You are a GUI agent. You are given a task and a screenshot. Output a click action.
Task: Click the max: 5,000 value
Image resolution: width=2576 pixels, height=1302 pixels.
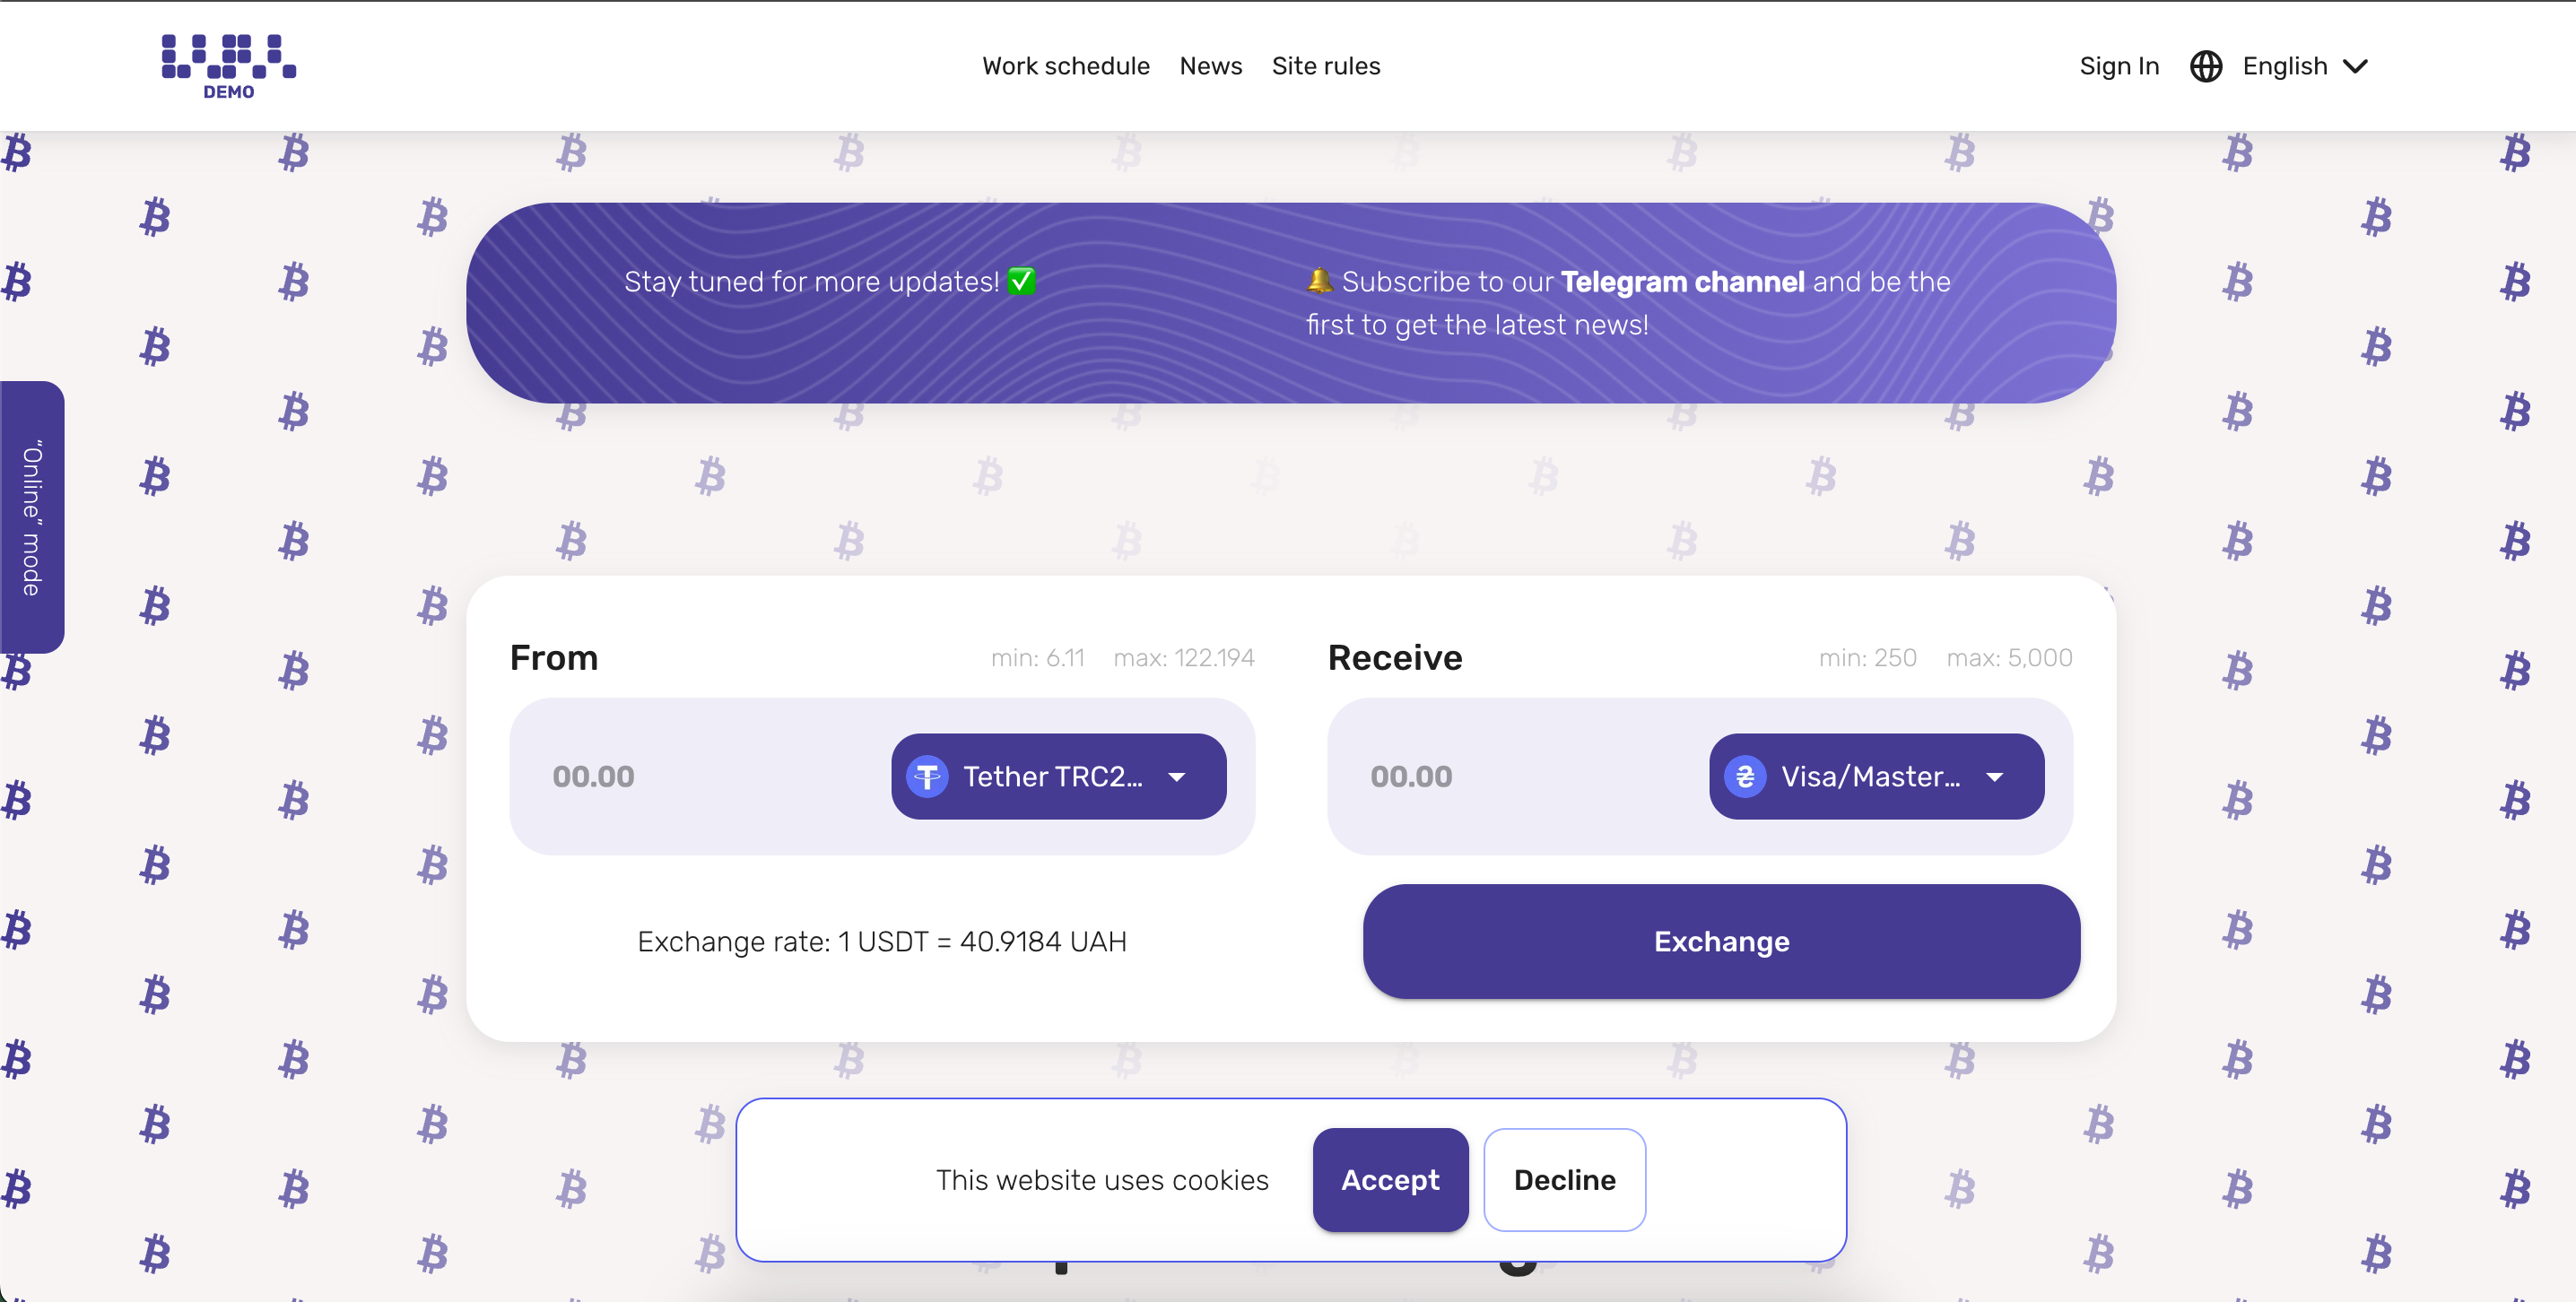pyautogui.click(x=2009, y=658)
